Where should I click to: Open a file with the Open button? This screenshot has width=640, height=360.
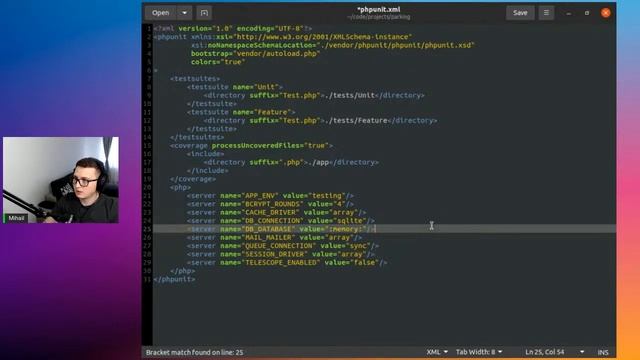tap(160, 13)
